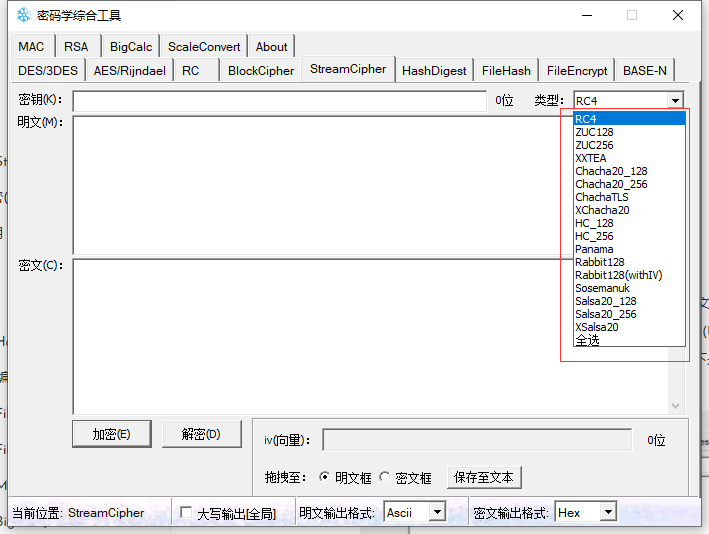Click the 保存至文本 save button
Screen dimensions: 709x534
point(484,477)
